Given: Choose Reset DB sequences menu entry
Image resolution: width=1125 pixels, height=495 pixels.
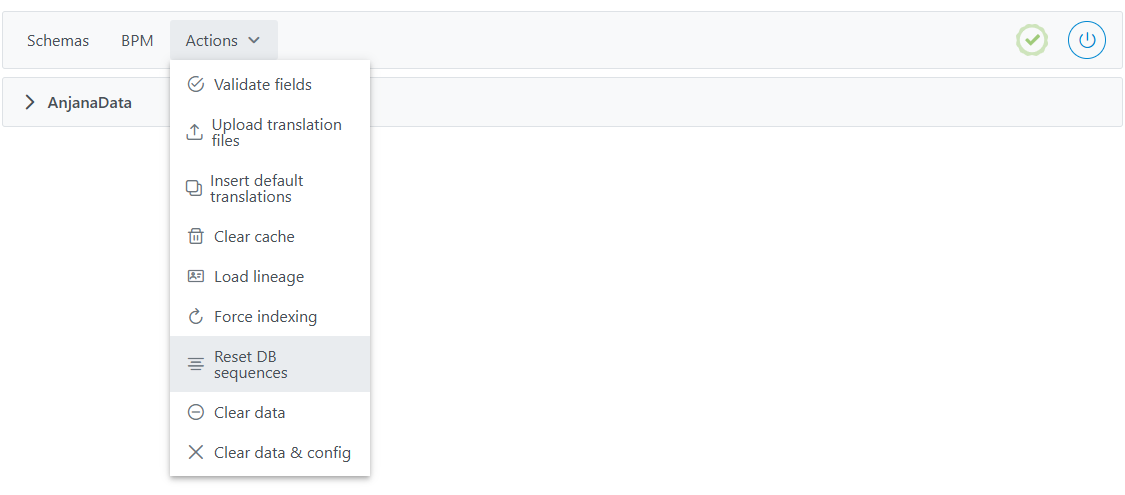Looking at the screenshot, I should tap(250, 365).
